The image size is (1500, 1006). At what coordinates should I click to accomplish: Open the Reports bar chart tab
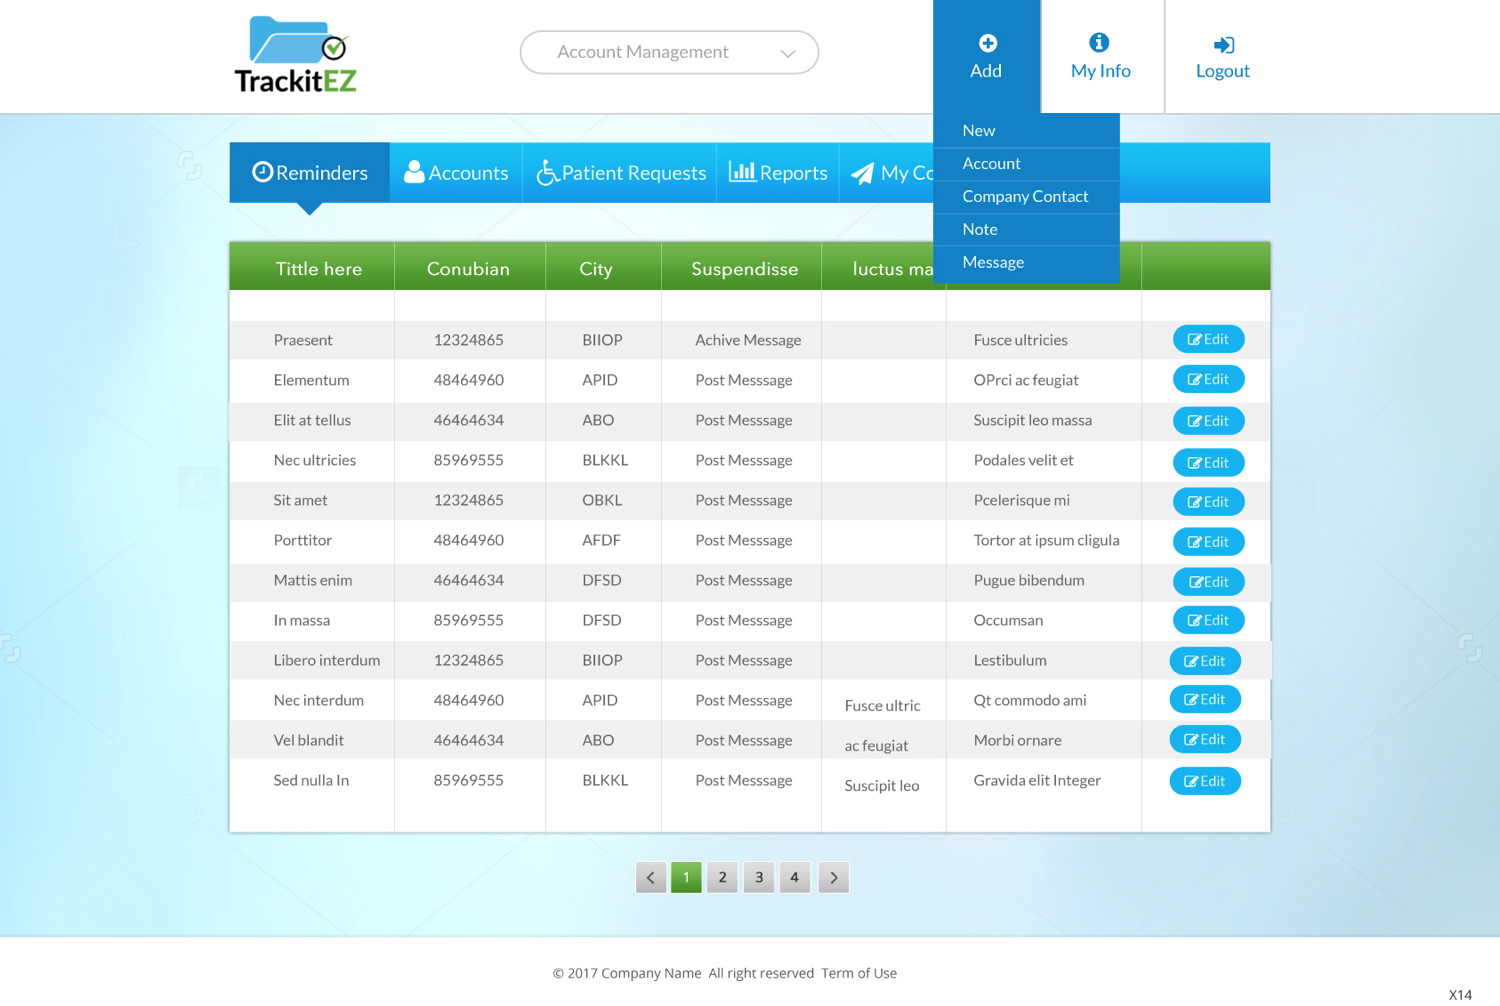pos(778,173)
